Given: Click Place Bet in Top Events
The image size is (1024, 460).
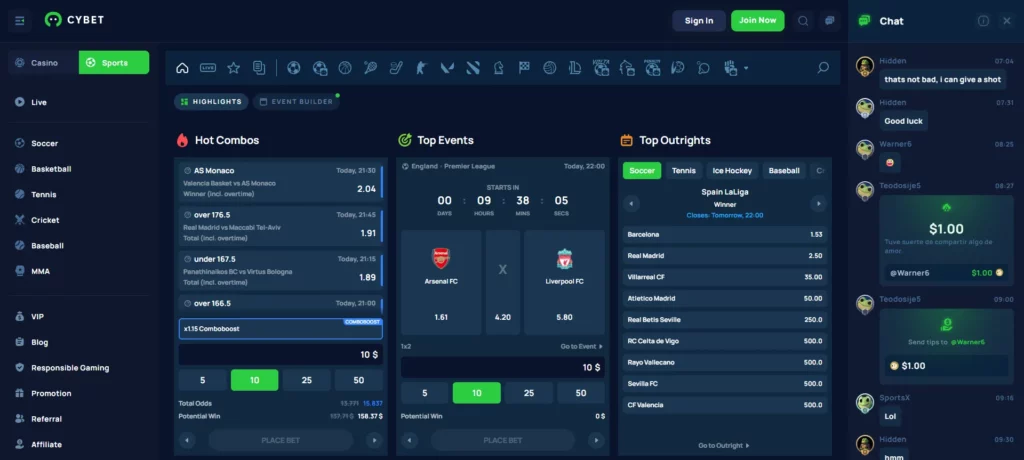Looking at the screenshot, I should coord(503,440).
